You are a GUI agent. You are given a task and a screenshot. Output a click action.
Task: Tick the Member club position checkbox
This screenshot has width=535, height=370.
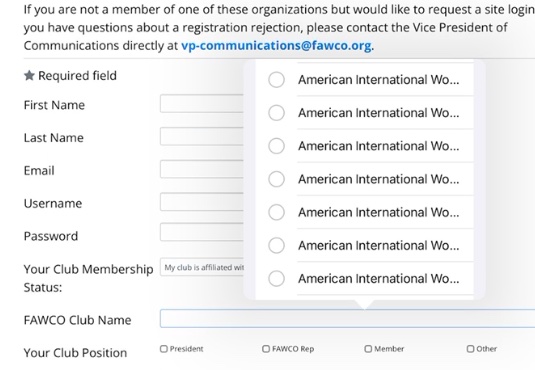coord(368,349)
